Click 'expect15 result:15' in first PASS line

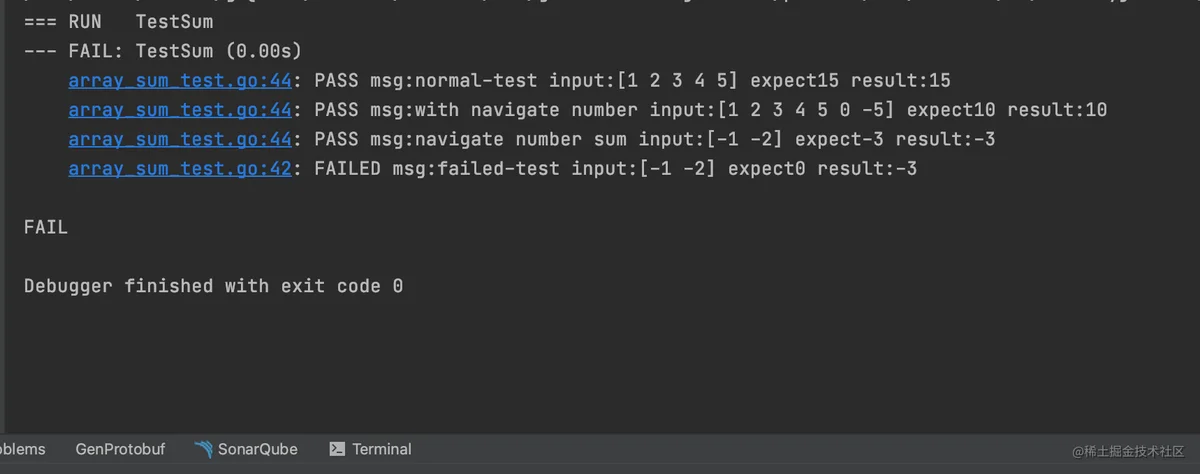tap(851, 80)
